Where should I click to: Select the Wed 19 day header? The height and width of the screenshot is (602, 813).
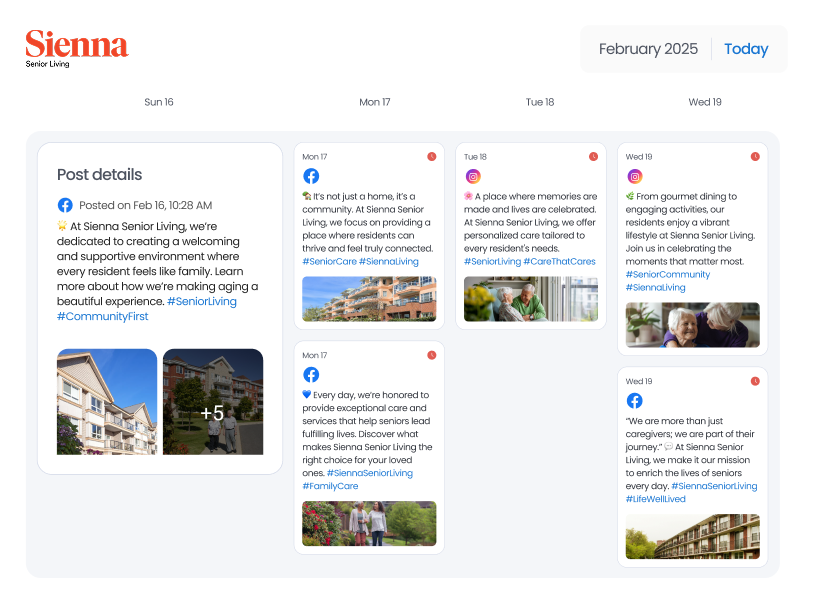(705, 102)
